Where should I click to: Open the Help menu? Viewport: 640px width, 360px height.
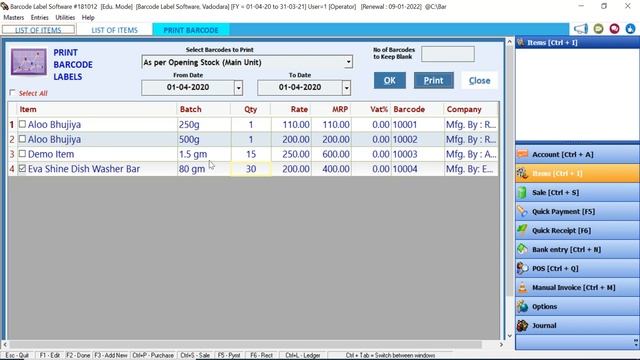click(88, 18)
